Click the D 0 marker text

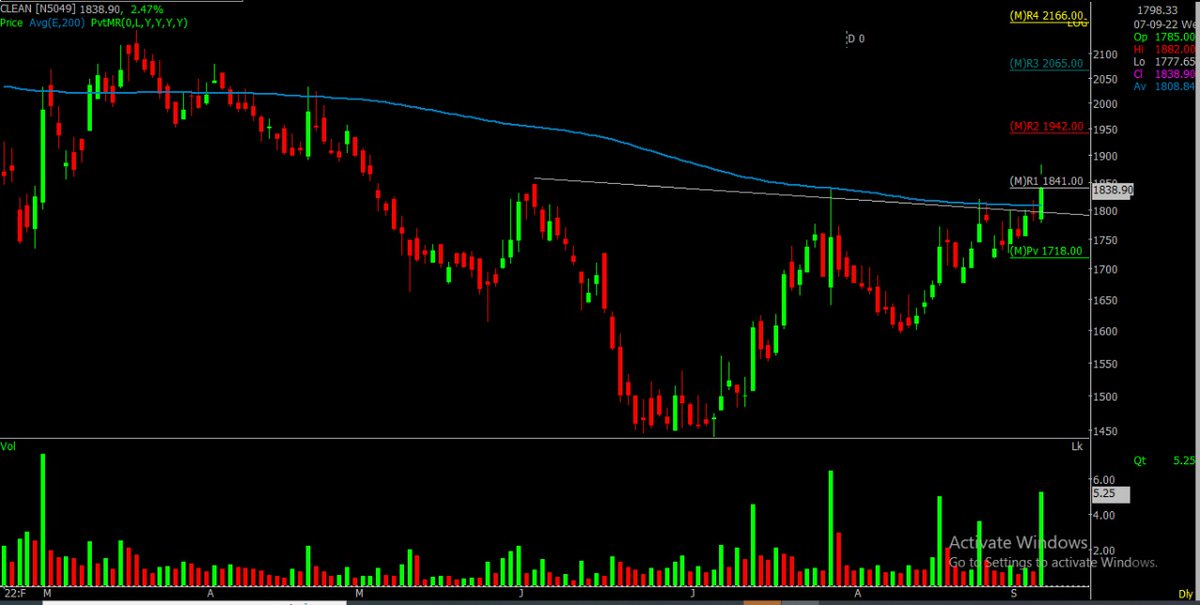pos(855,39)
